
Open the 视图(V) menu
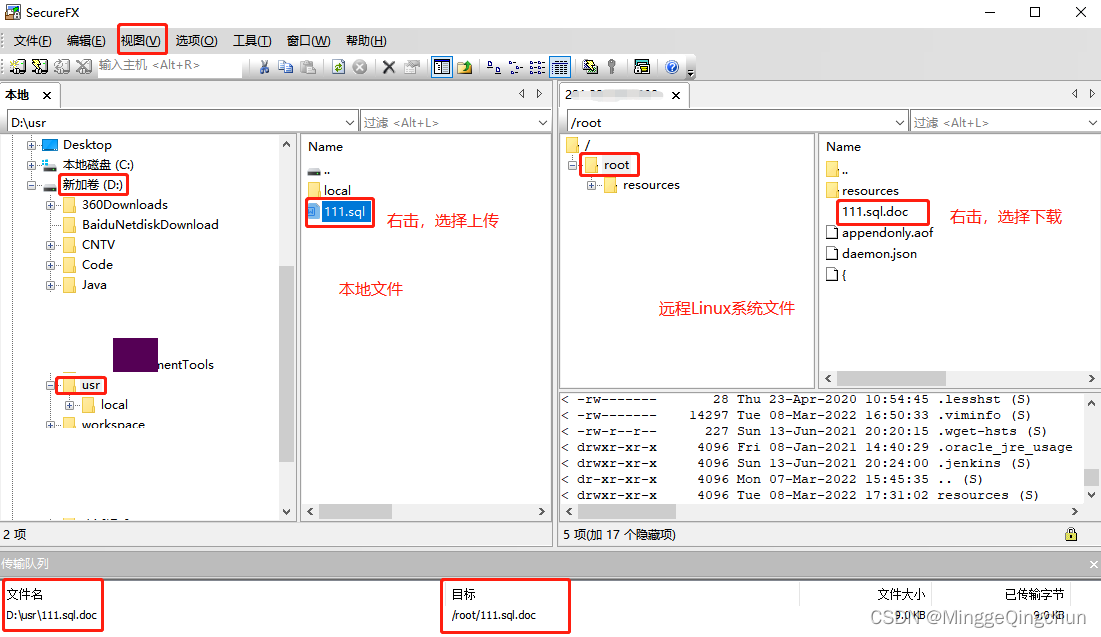click(140, 41)
